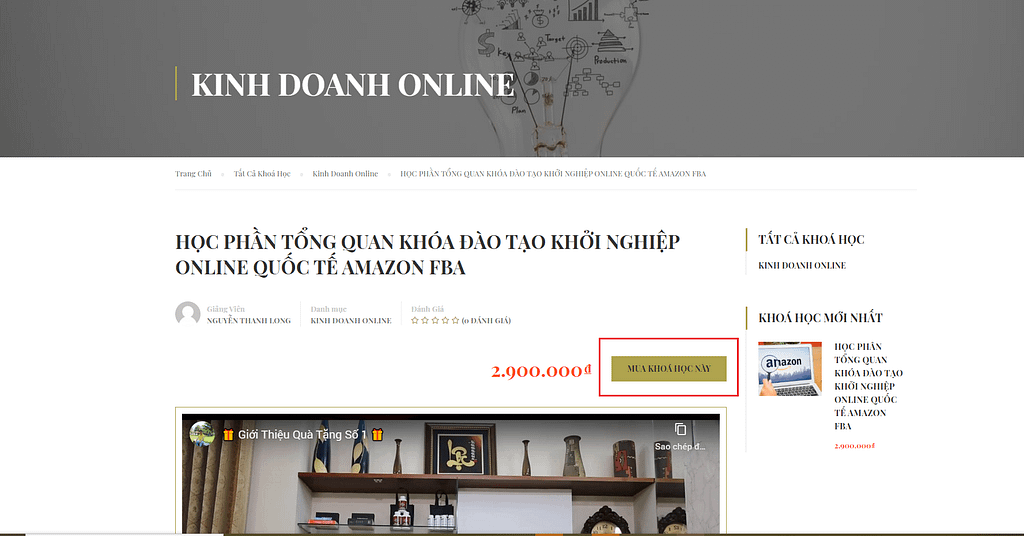Click the 'Mua khoá học này' purchase button
The height and width of the screenshot is (536, 1024).
point(669,368)
